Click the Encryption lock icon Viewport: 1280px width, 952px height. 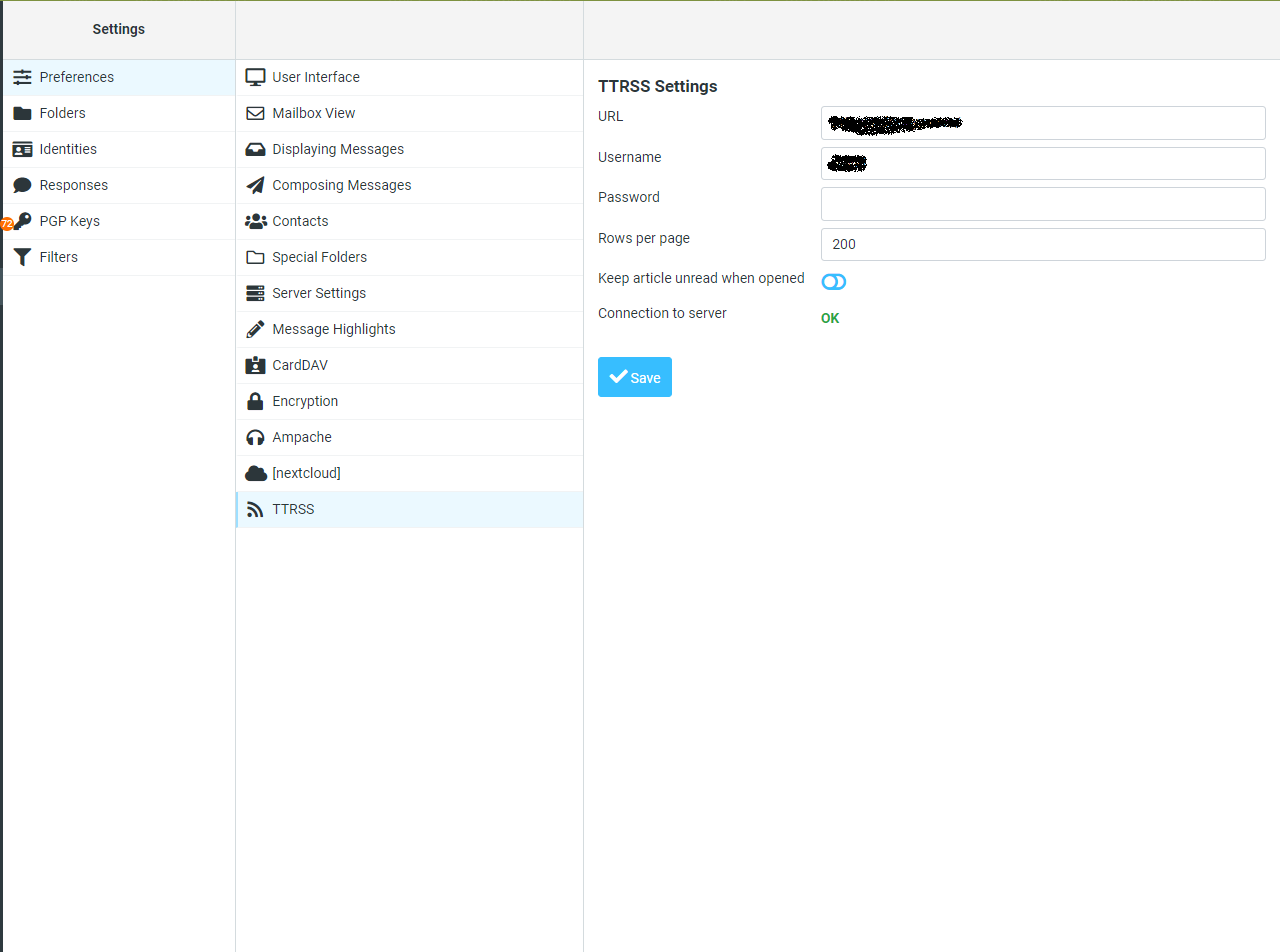point(255,401)
